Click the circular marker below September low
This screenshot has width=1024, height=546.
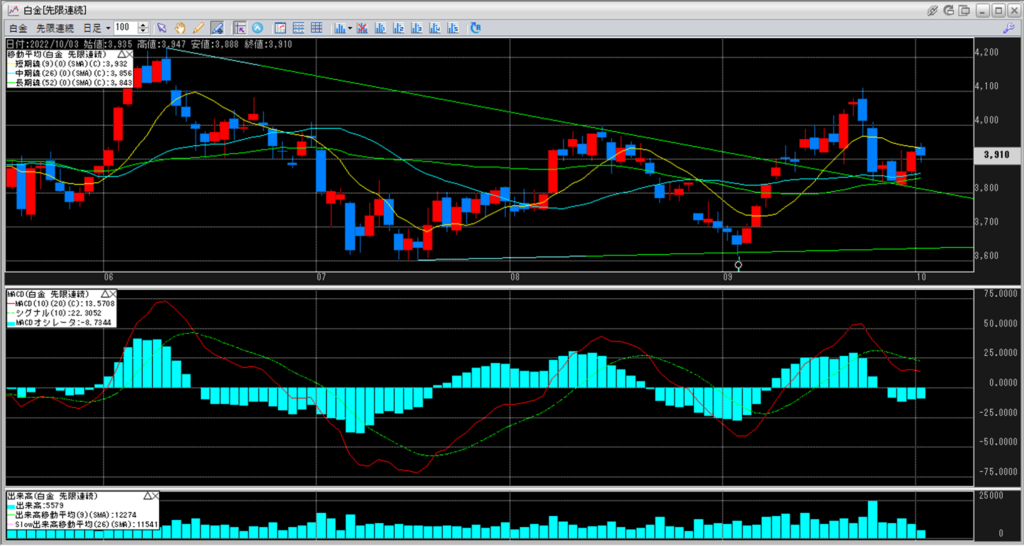739,265
